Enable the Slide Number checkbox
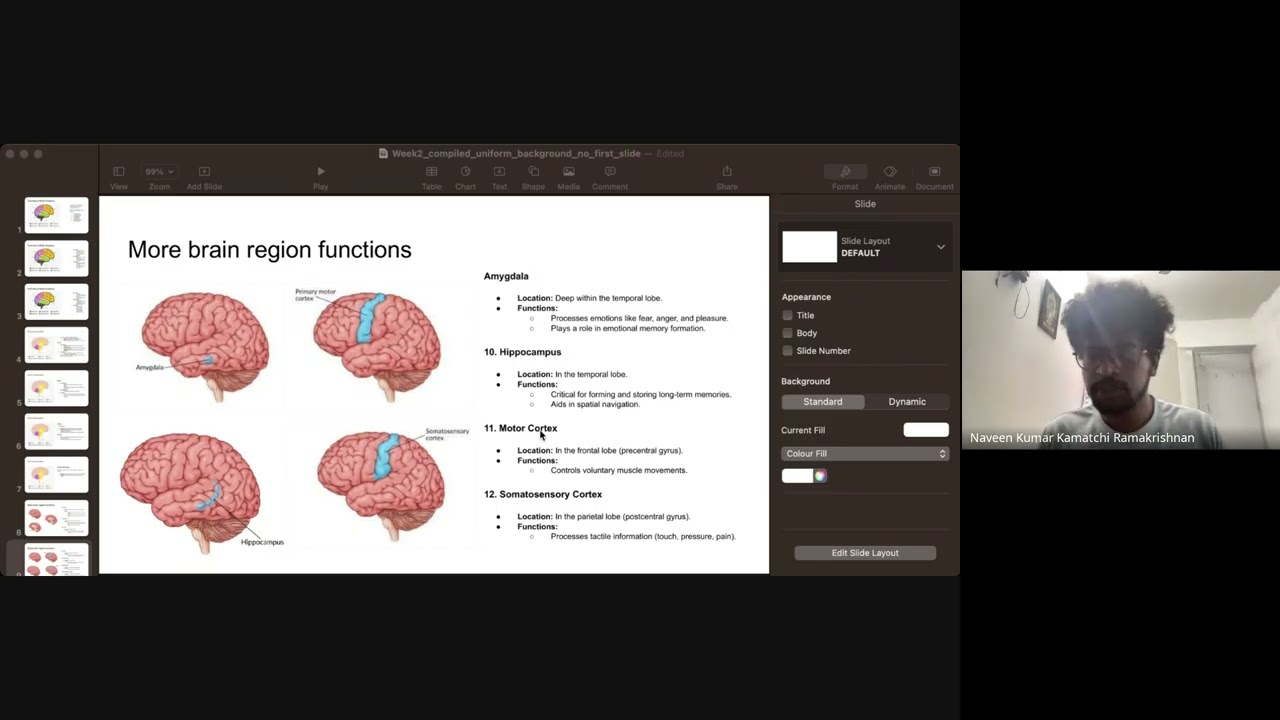This screenshot has height=720, width=1280. tap(788, 351)
